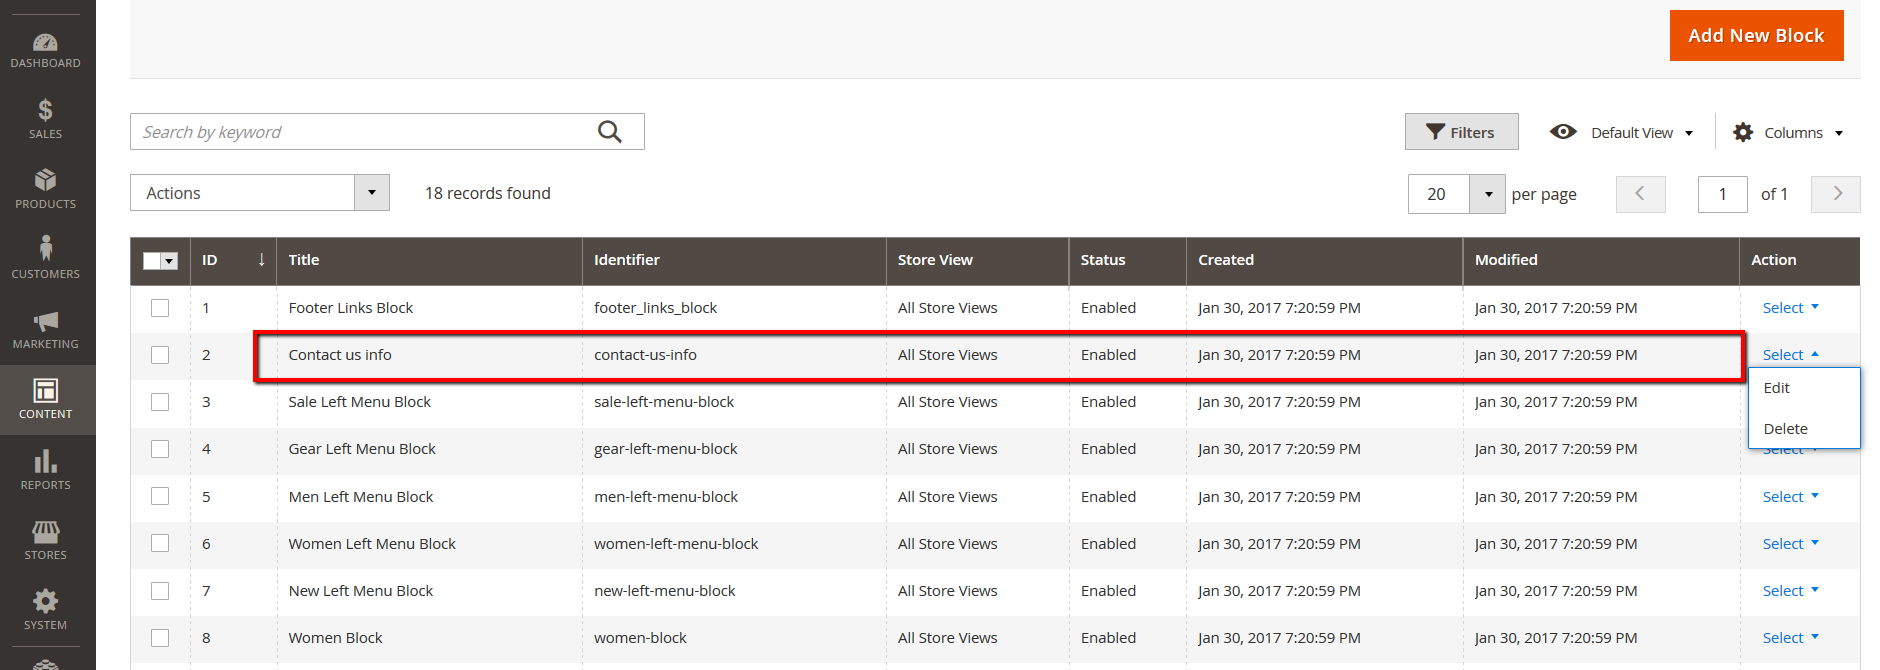Click the women-left-menu-block identifier
This screenshot has height=670, width=1880.
[676, 544]
